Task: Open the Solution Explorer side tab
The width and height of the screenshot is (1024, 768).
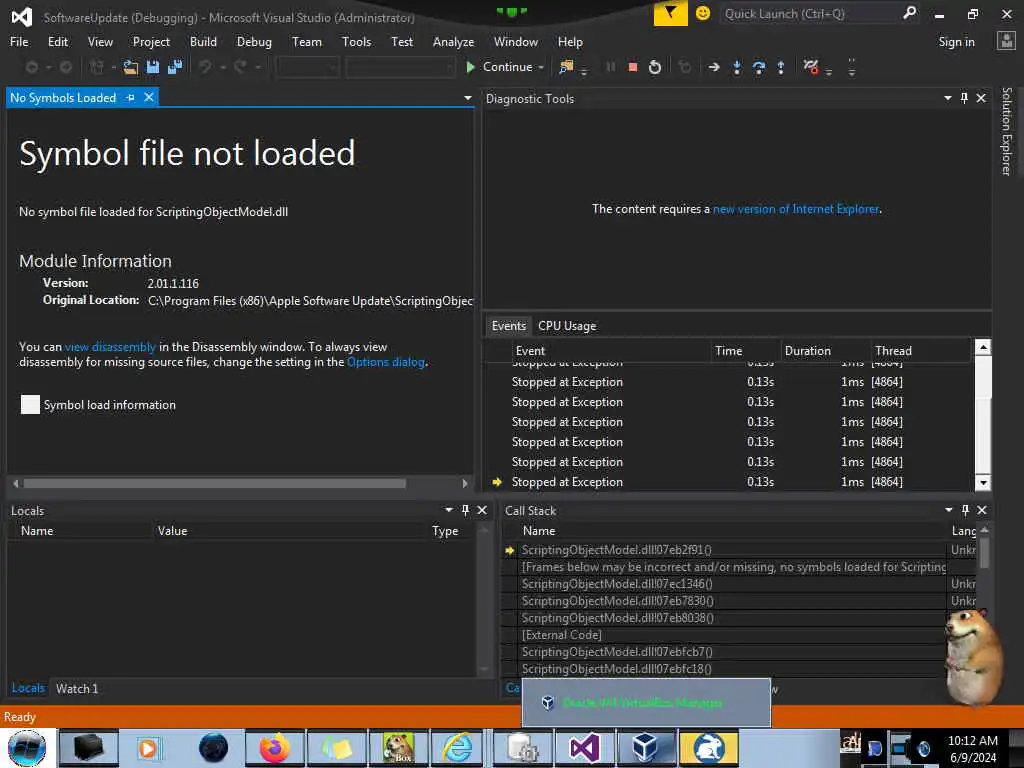Action: 1006,131
